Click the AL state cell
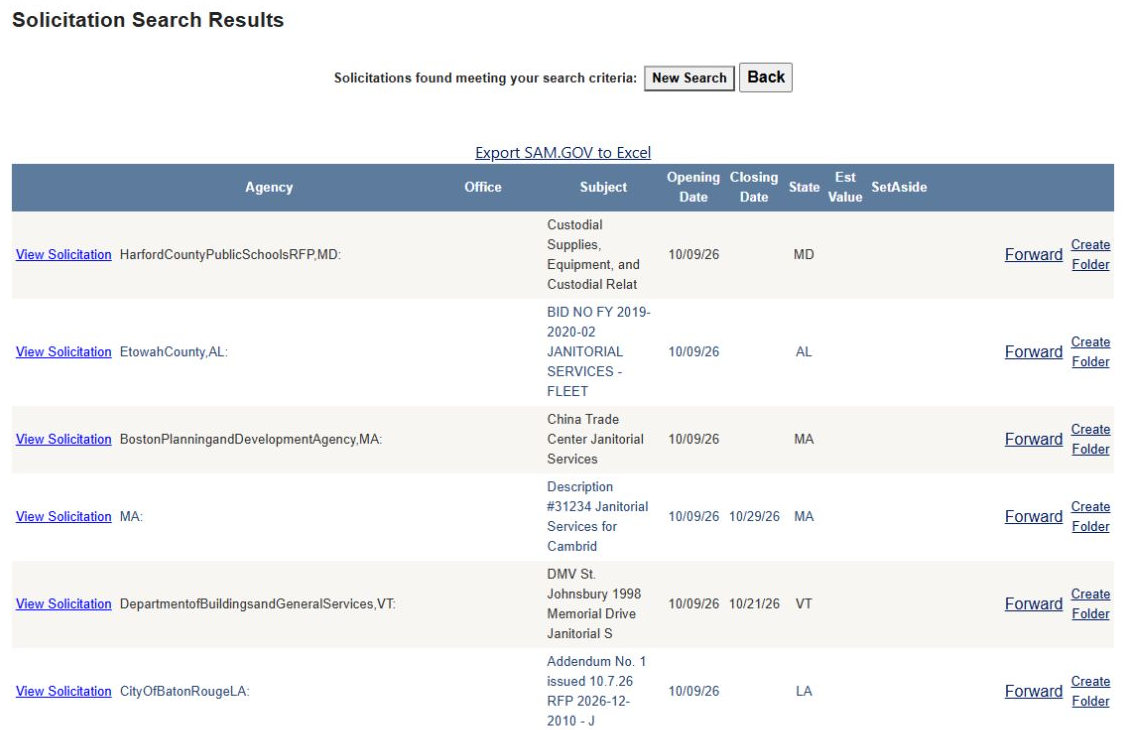This screenshot has width=1125, height=730. 804,352
